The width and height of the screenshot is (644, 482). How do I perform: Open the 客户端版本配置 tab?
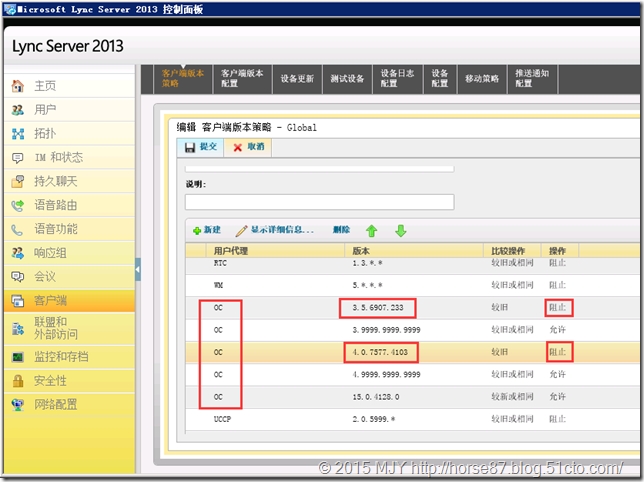click(242, 78)
